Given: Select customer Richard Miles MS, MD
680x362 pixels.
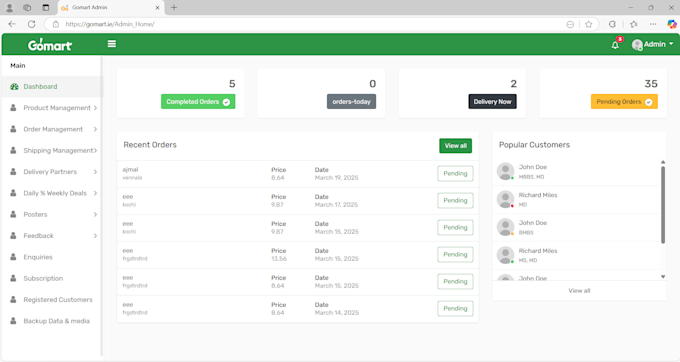Looking at the screenshot, I should click(x=576, y=255).
